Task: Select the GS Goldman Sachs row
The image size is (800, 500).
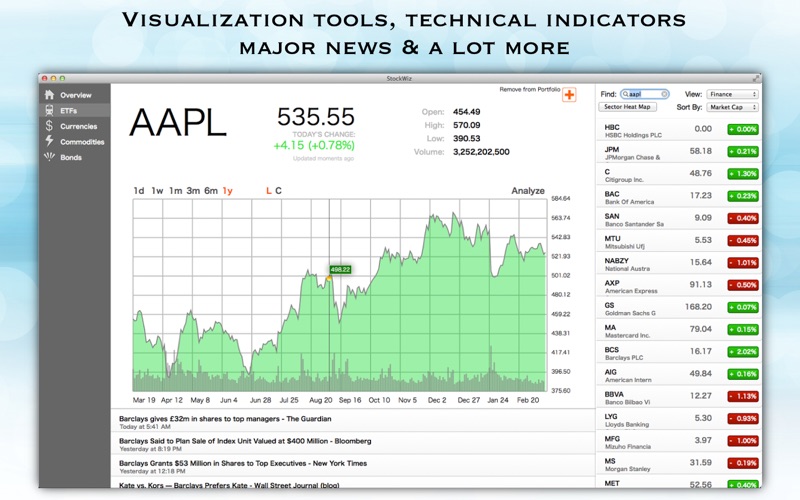Action: (679, 308)
